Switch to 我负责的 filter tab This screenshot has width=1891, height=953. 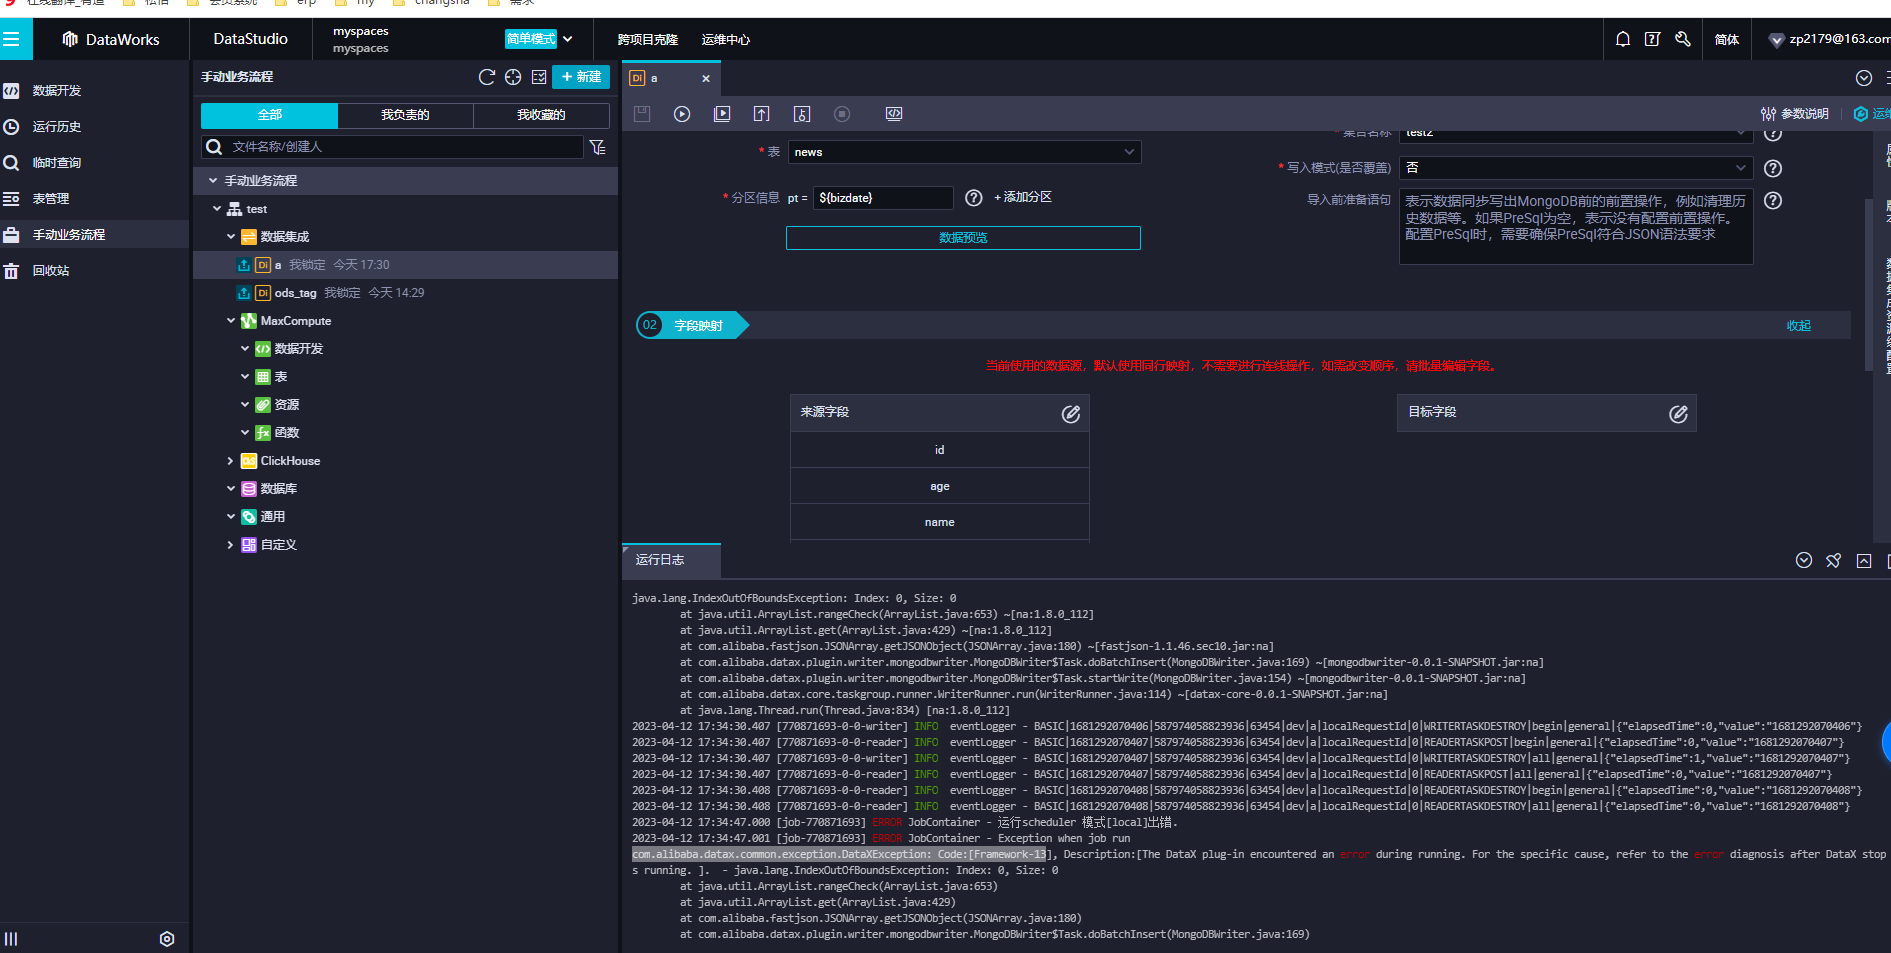pyautogui.click(x=405, y=115)
